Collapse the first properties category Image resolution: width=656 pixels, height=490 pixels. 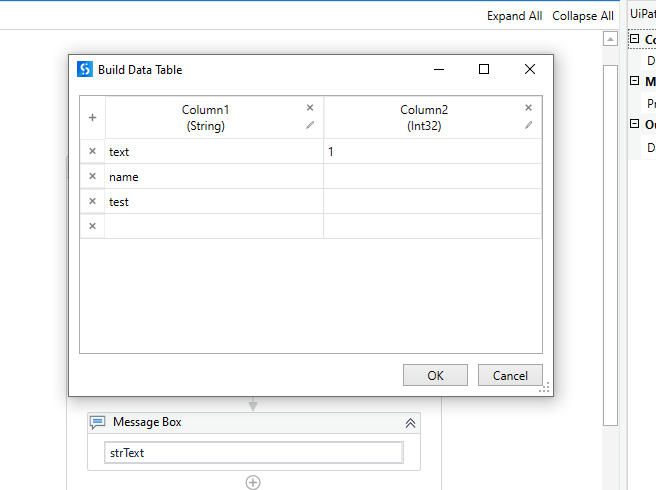(635, 39)
